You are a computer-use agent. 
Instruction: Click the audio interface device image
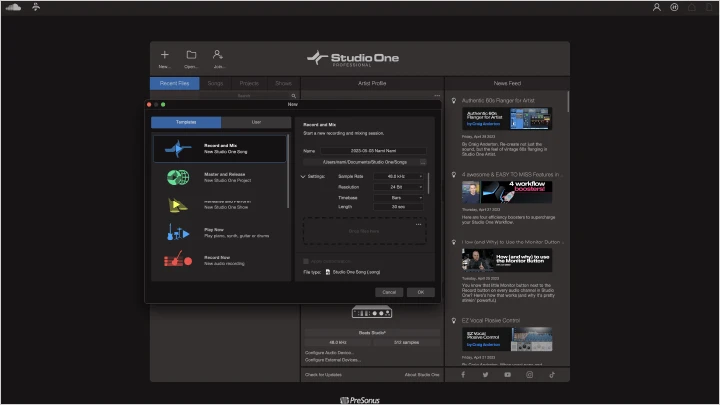tap(372, 313)
